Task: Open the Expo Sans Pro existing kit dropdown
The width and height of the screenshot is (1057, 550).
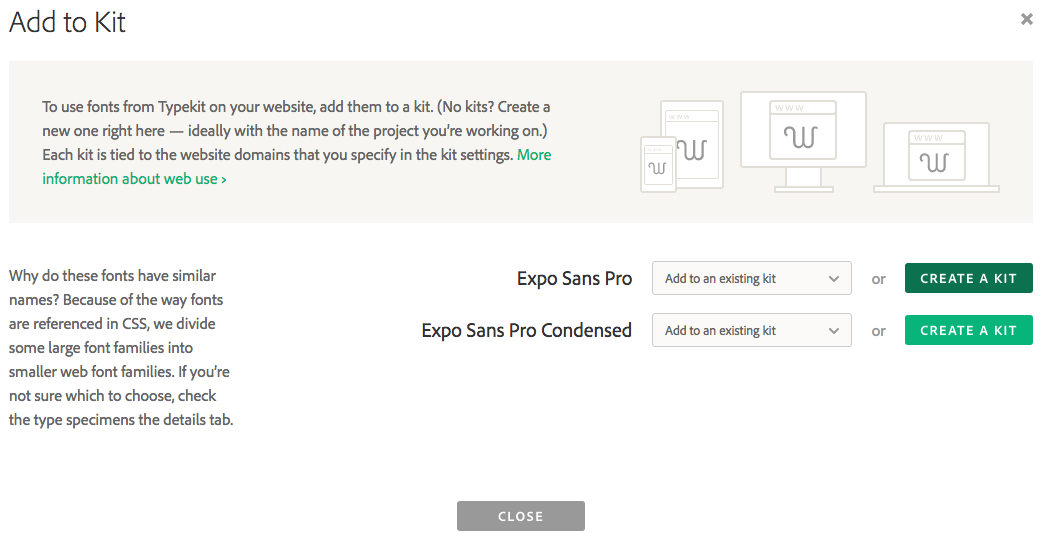Action: 751,279
